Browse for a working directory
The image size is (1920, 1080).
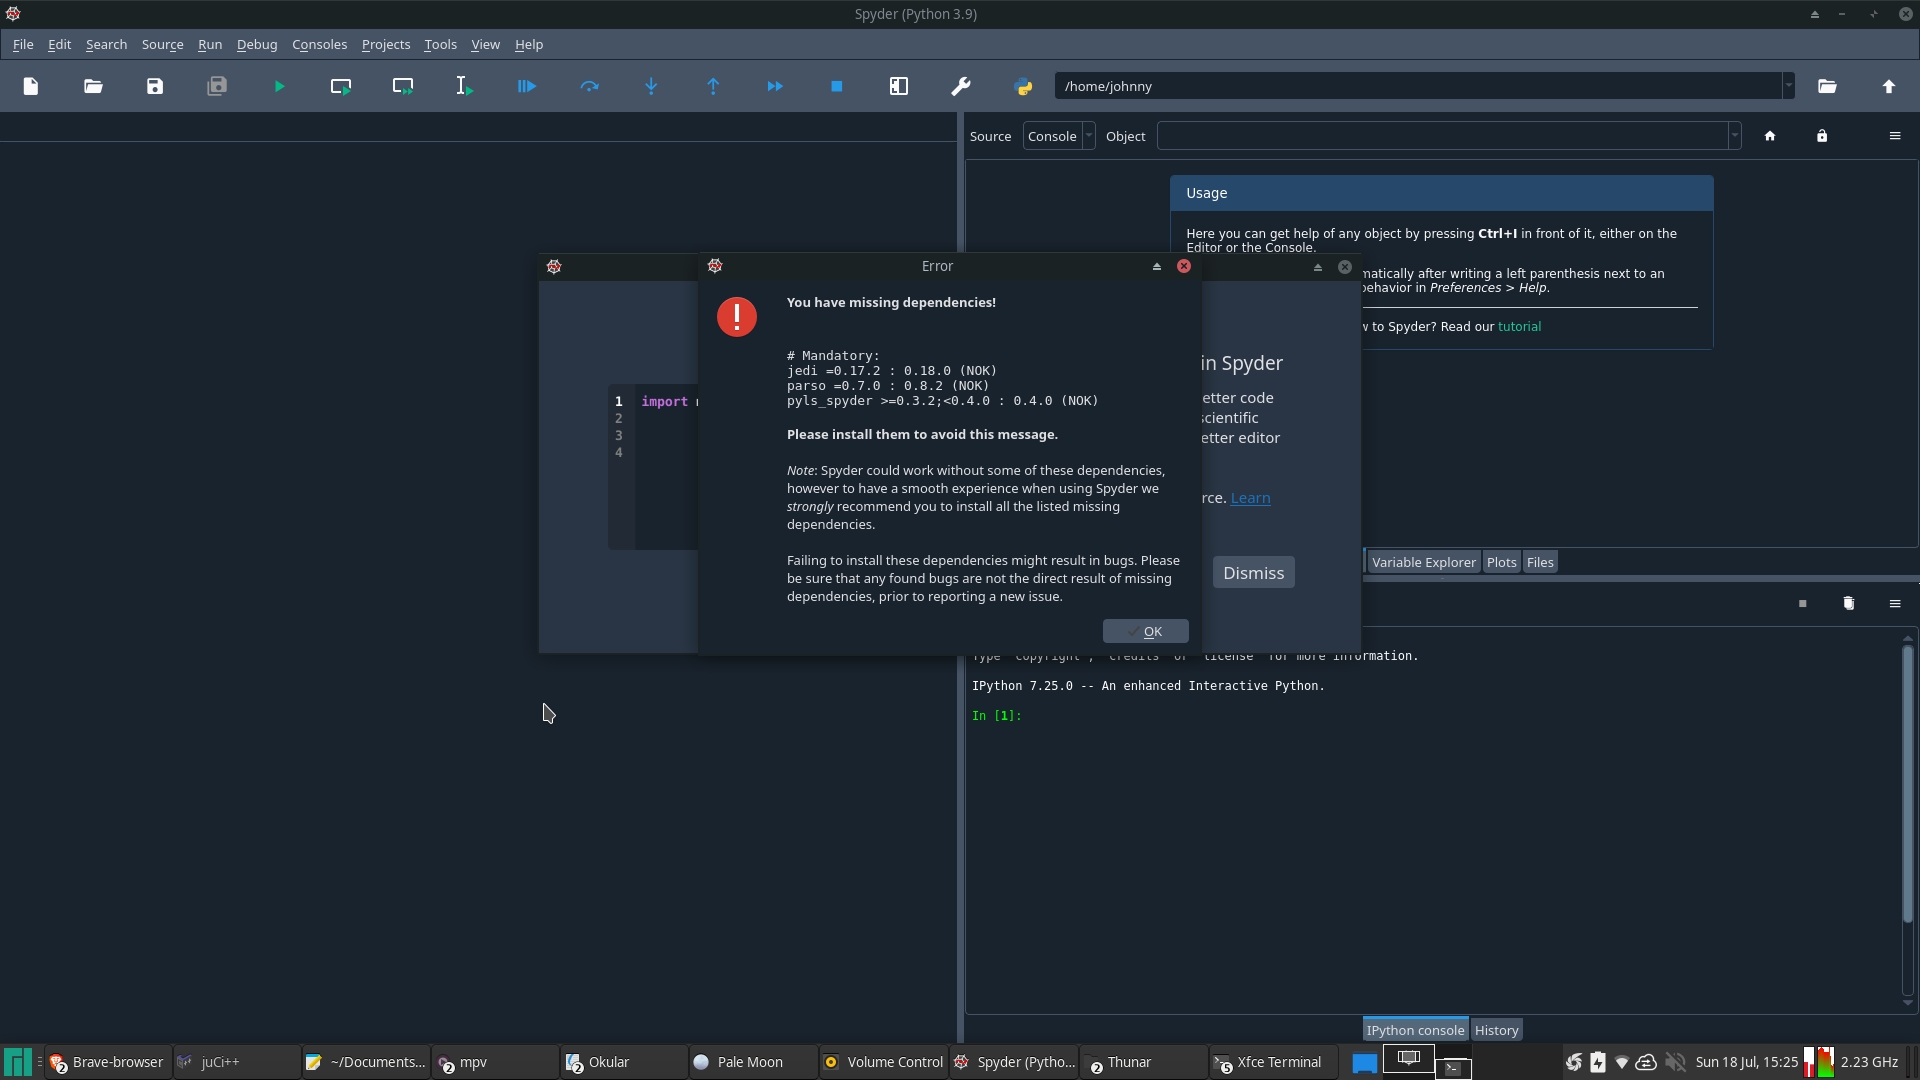click(1827, 87)
